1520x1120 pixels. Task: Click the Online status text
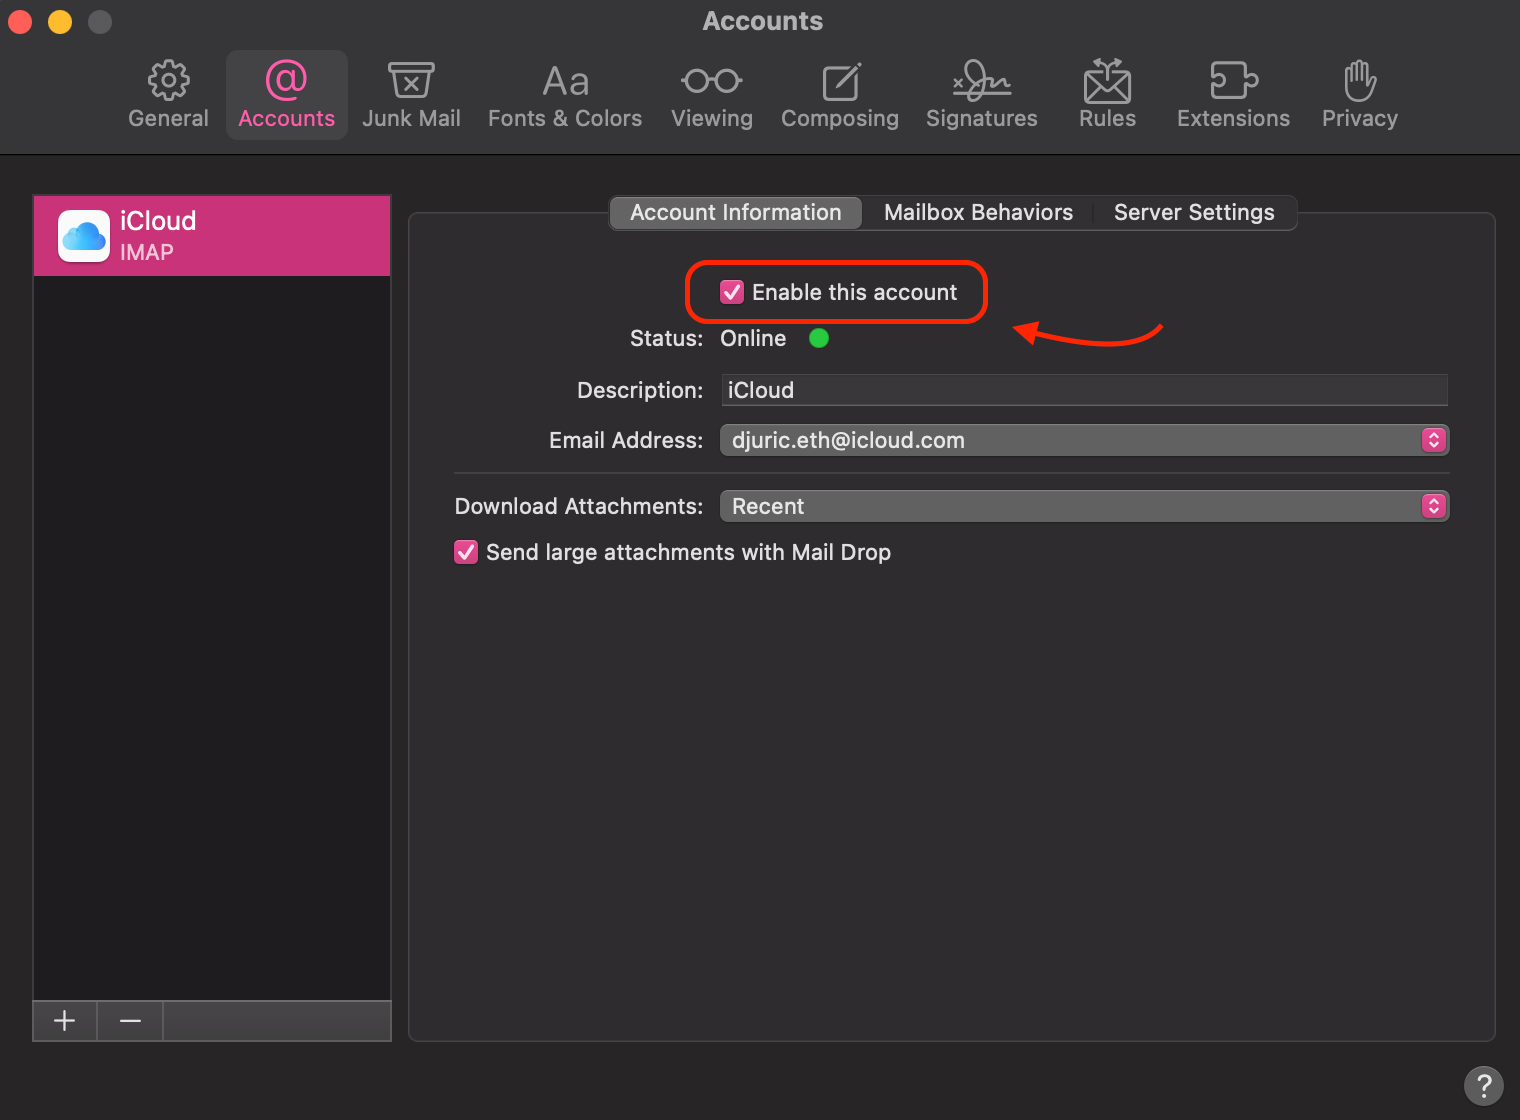[753, 338]
